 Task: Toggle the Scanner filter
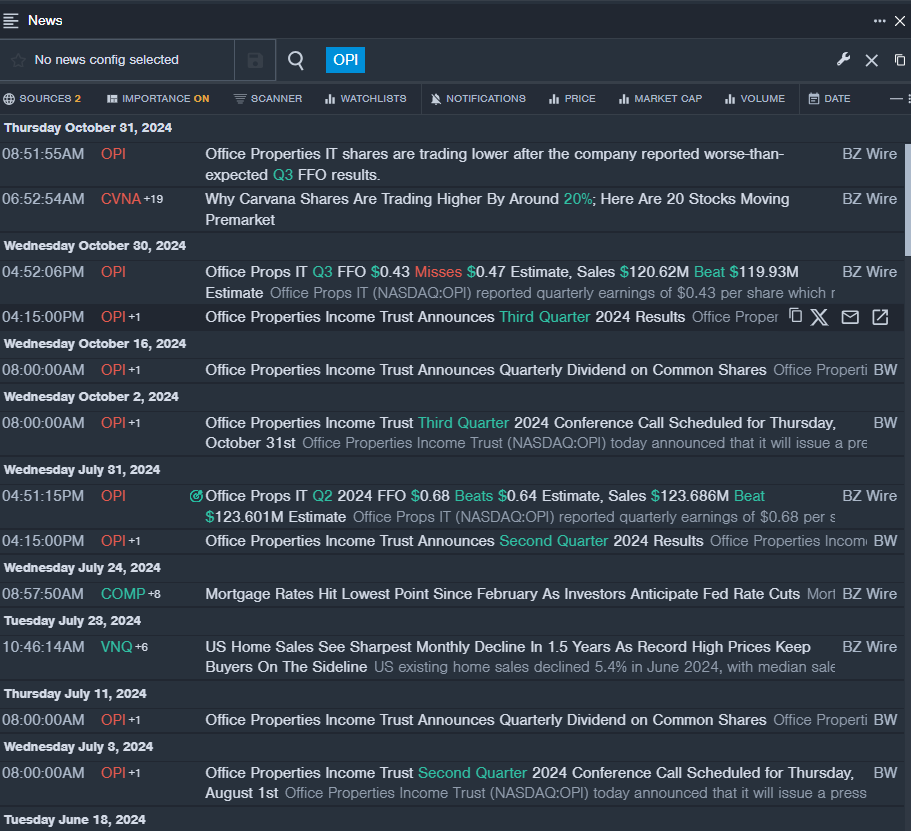pyautogui.click(x=268, y=99)
